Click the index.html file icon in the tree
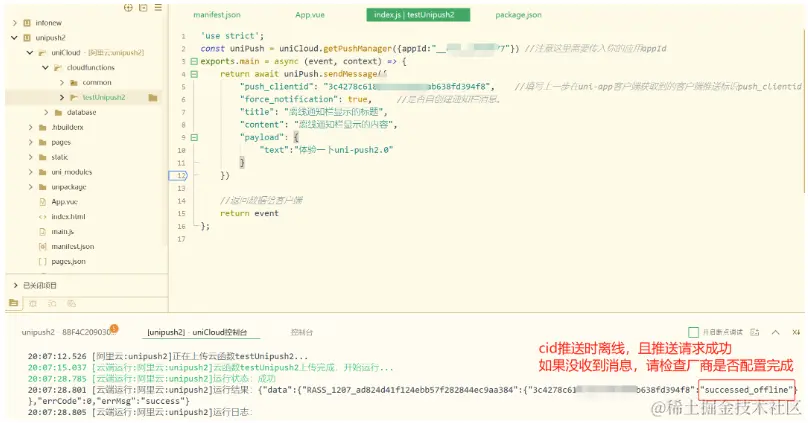808x423 pixels. click(43, 217)
